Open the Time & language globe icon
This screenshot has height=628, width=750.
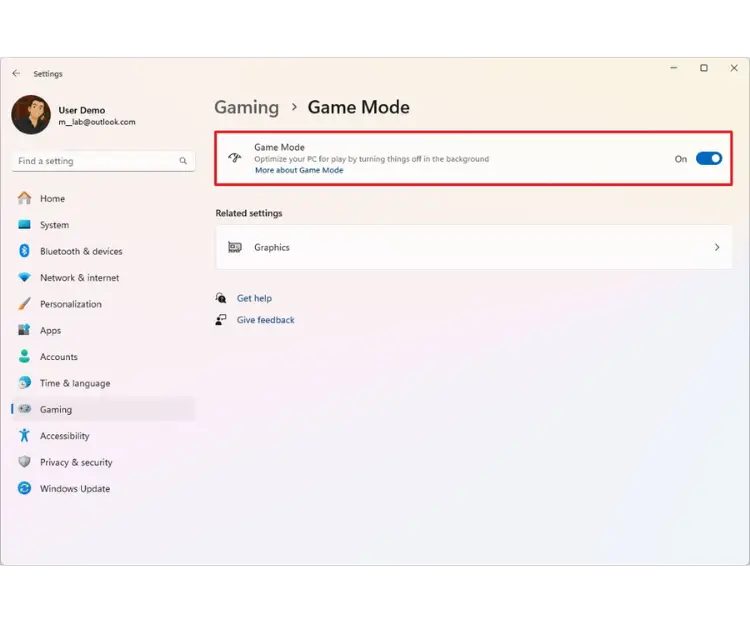[24, 382]
